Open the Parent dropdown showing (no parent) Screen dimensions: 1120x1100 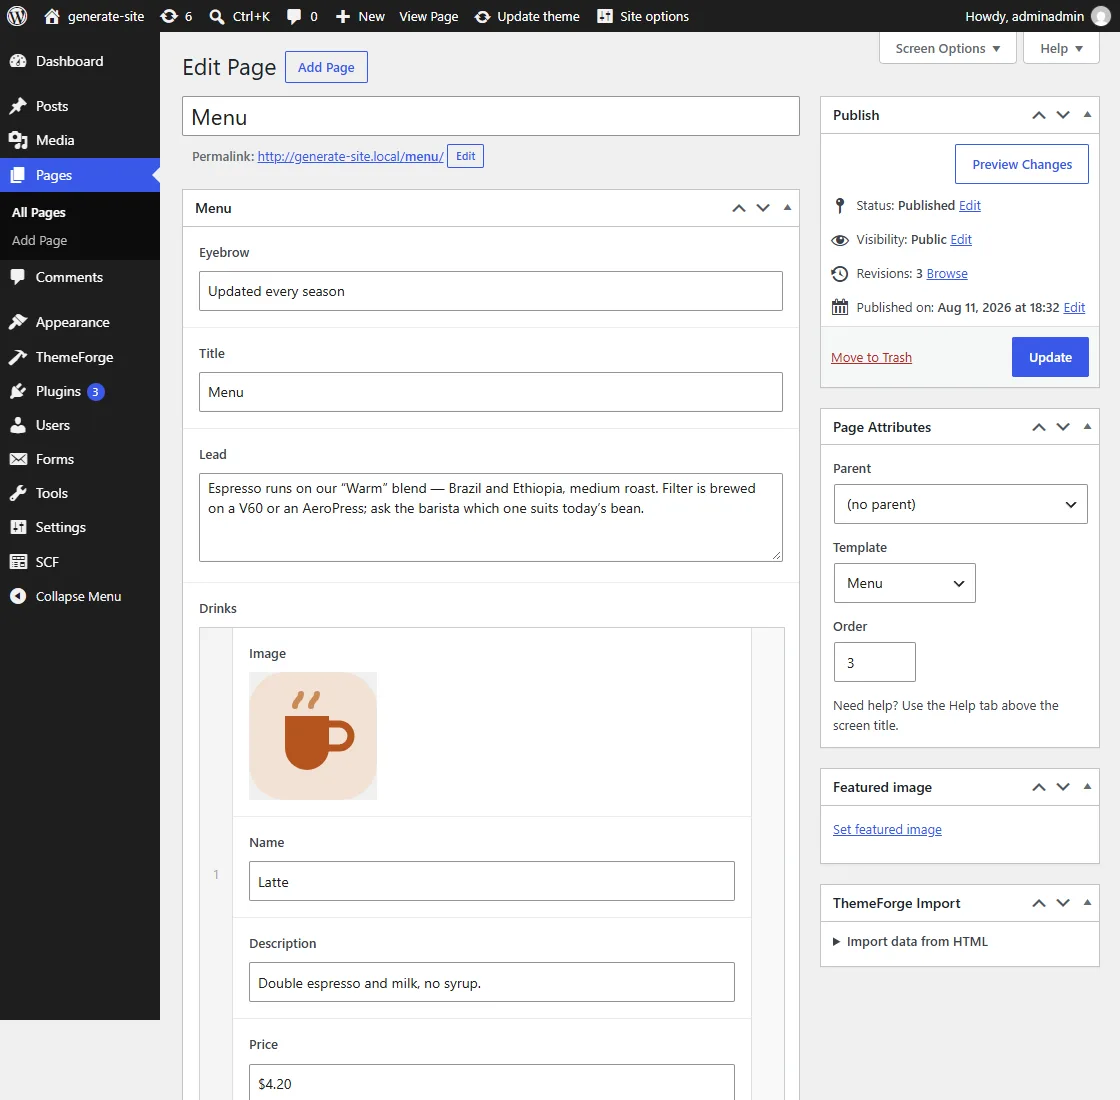tap(960, 504)
